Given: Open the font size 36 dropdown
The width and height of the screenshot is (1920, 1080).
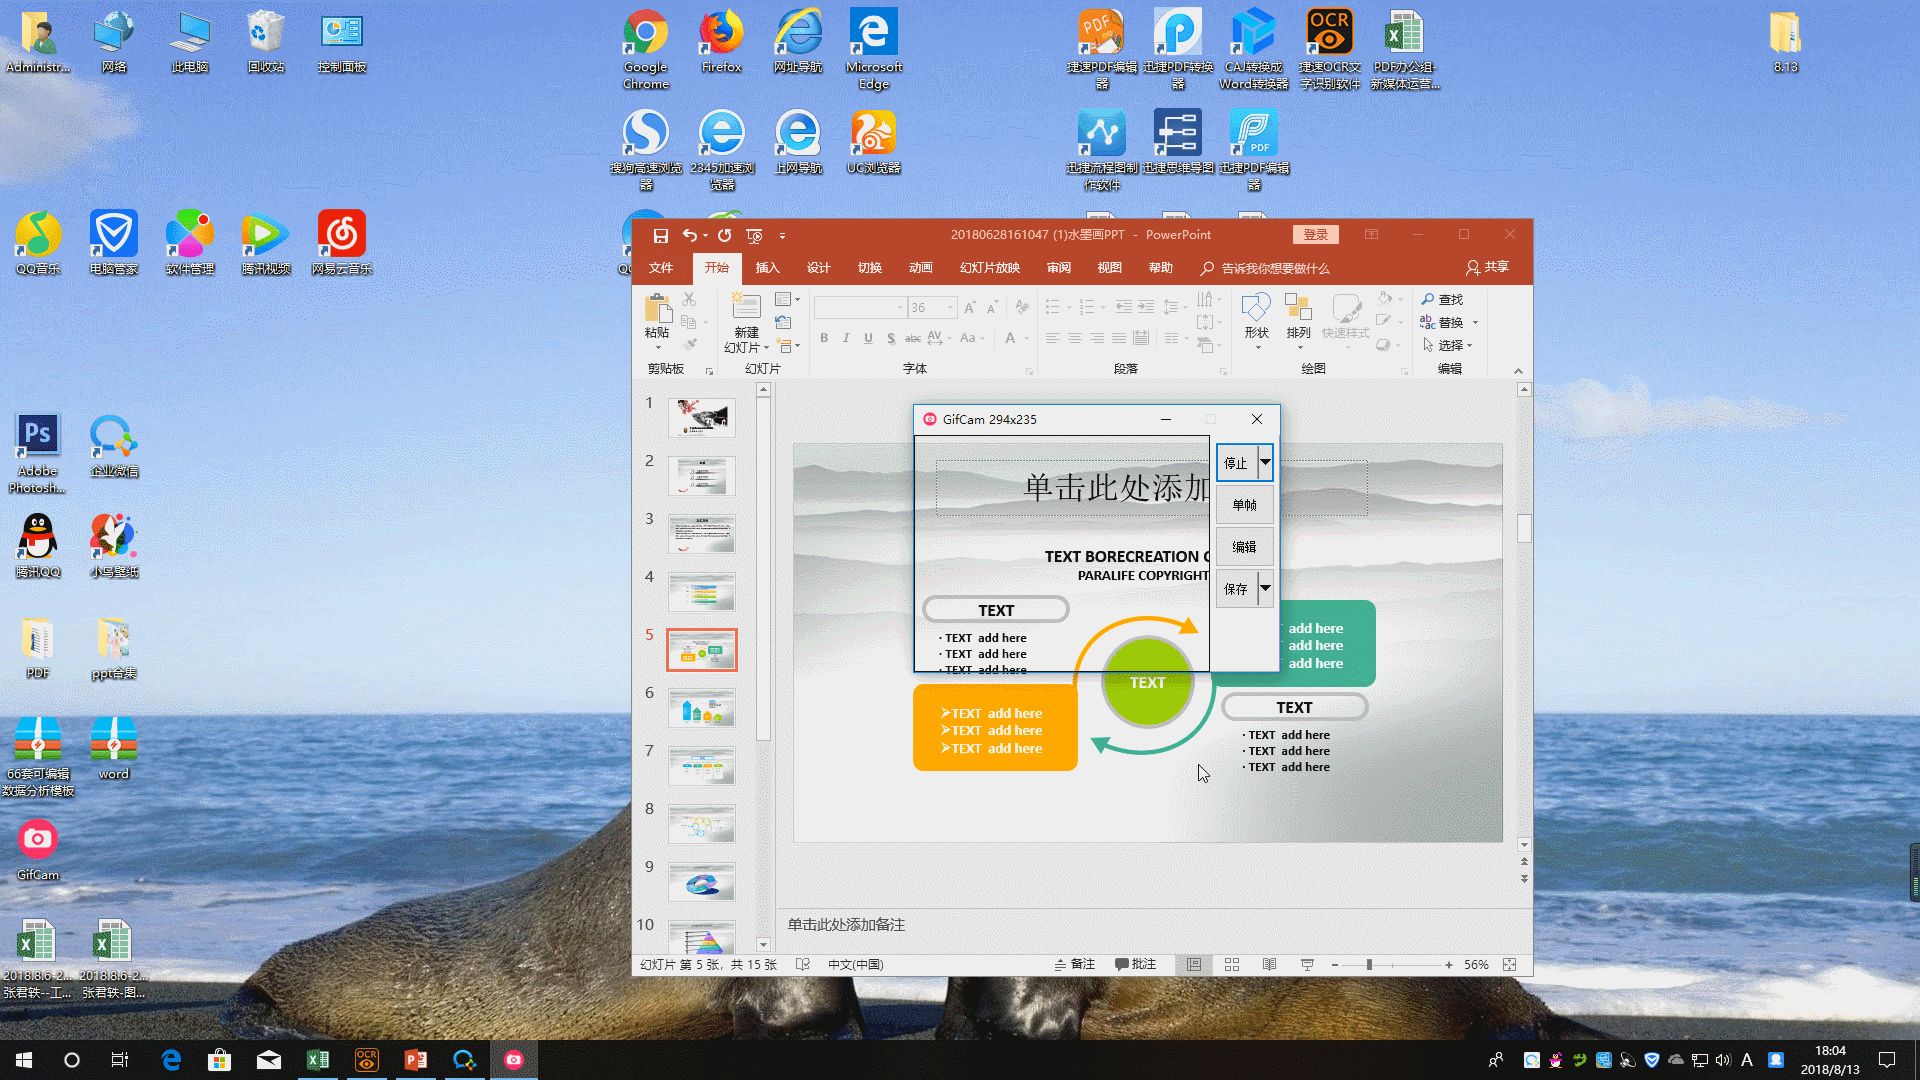Looking at the screenshot, I should pyautogui.click(x=950, y=308).
